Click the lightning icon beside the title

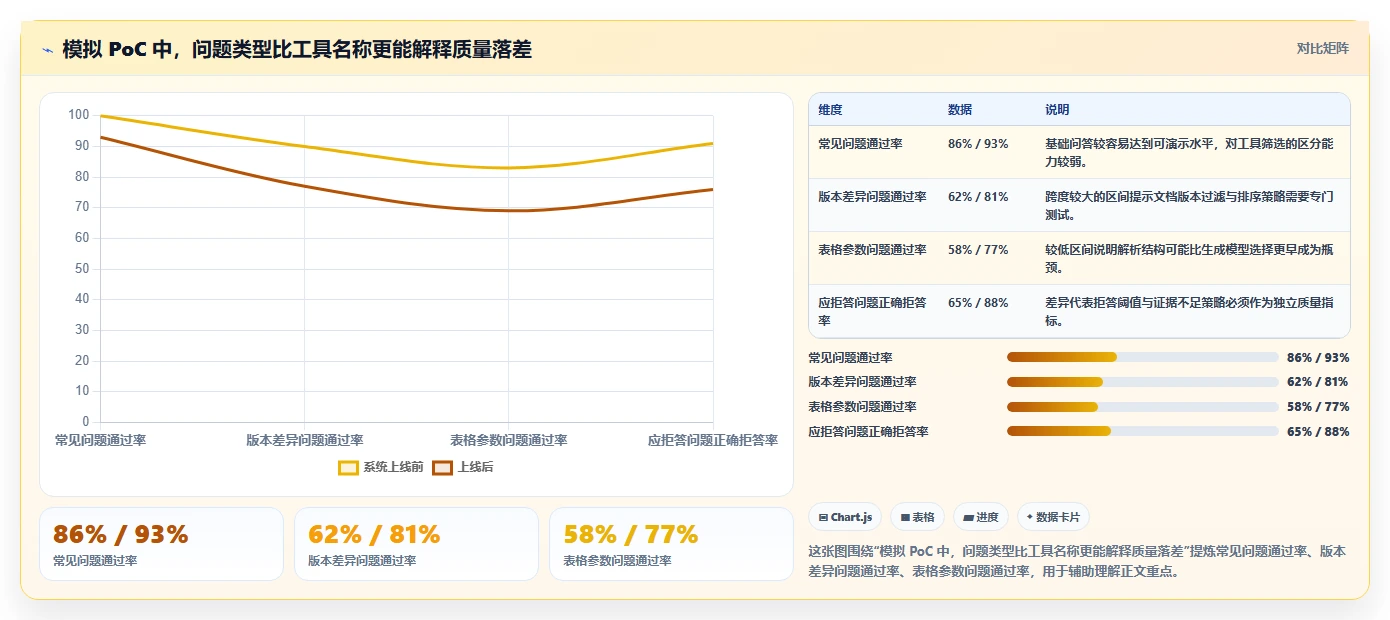pyautogui.click(x=47, y=50)
